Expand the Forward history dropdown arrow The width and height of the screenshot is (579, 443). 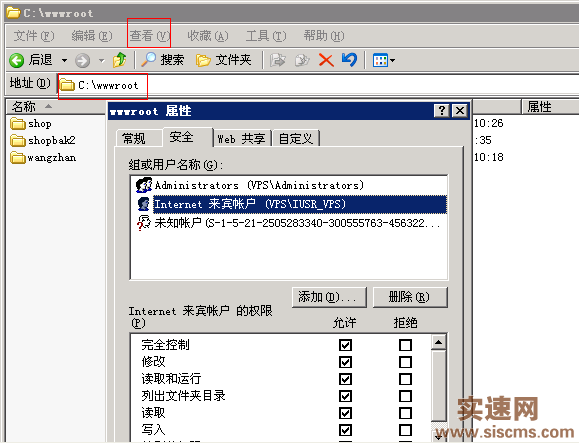click(102, 60)
